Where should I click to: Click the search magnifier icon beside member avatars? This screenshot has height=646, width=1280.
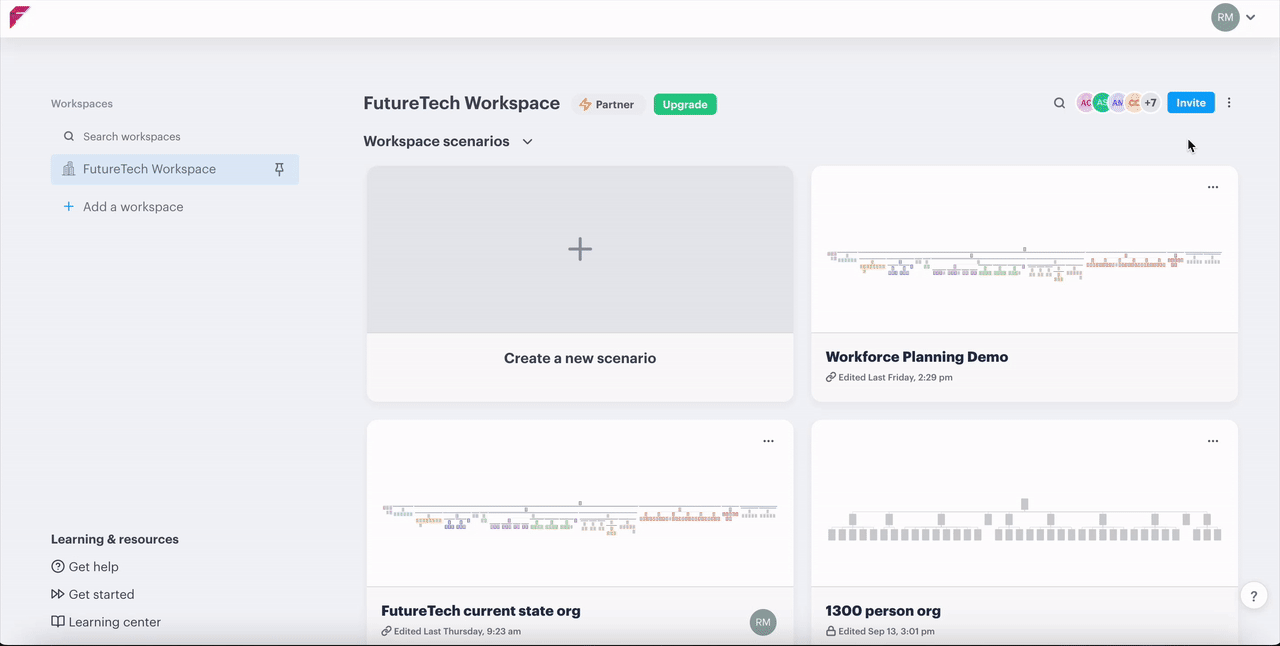point(1059,103)
